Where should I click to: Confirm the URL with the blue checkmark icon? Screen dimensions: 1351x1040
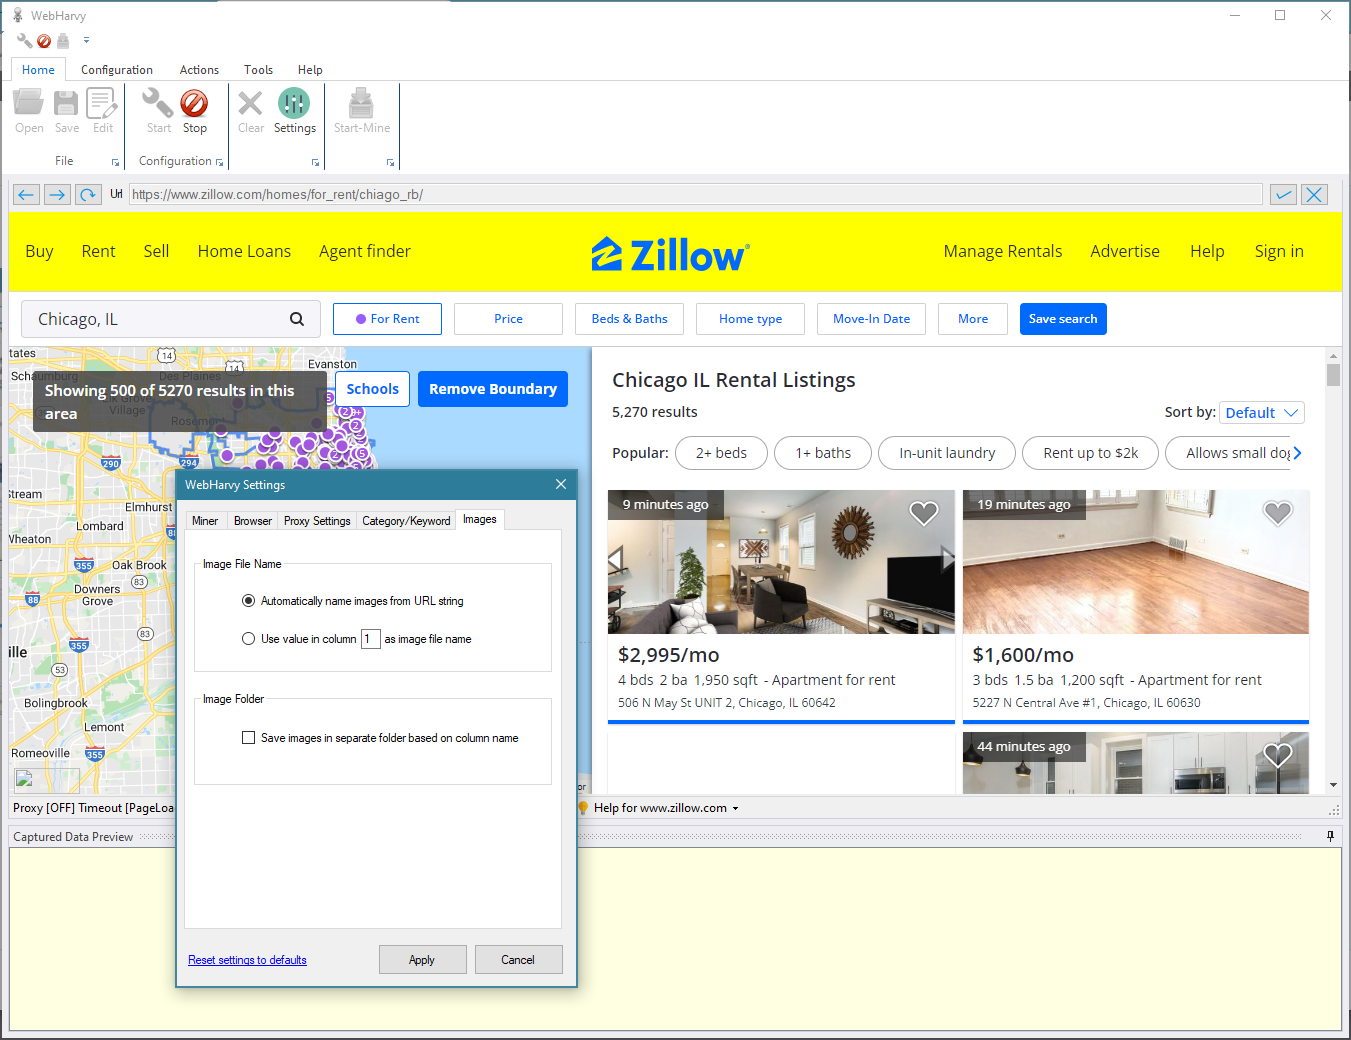(x=1283, y=194)
